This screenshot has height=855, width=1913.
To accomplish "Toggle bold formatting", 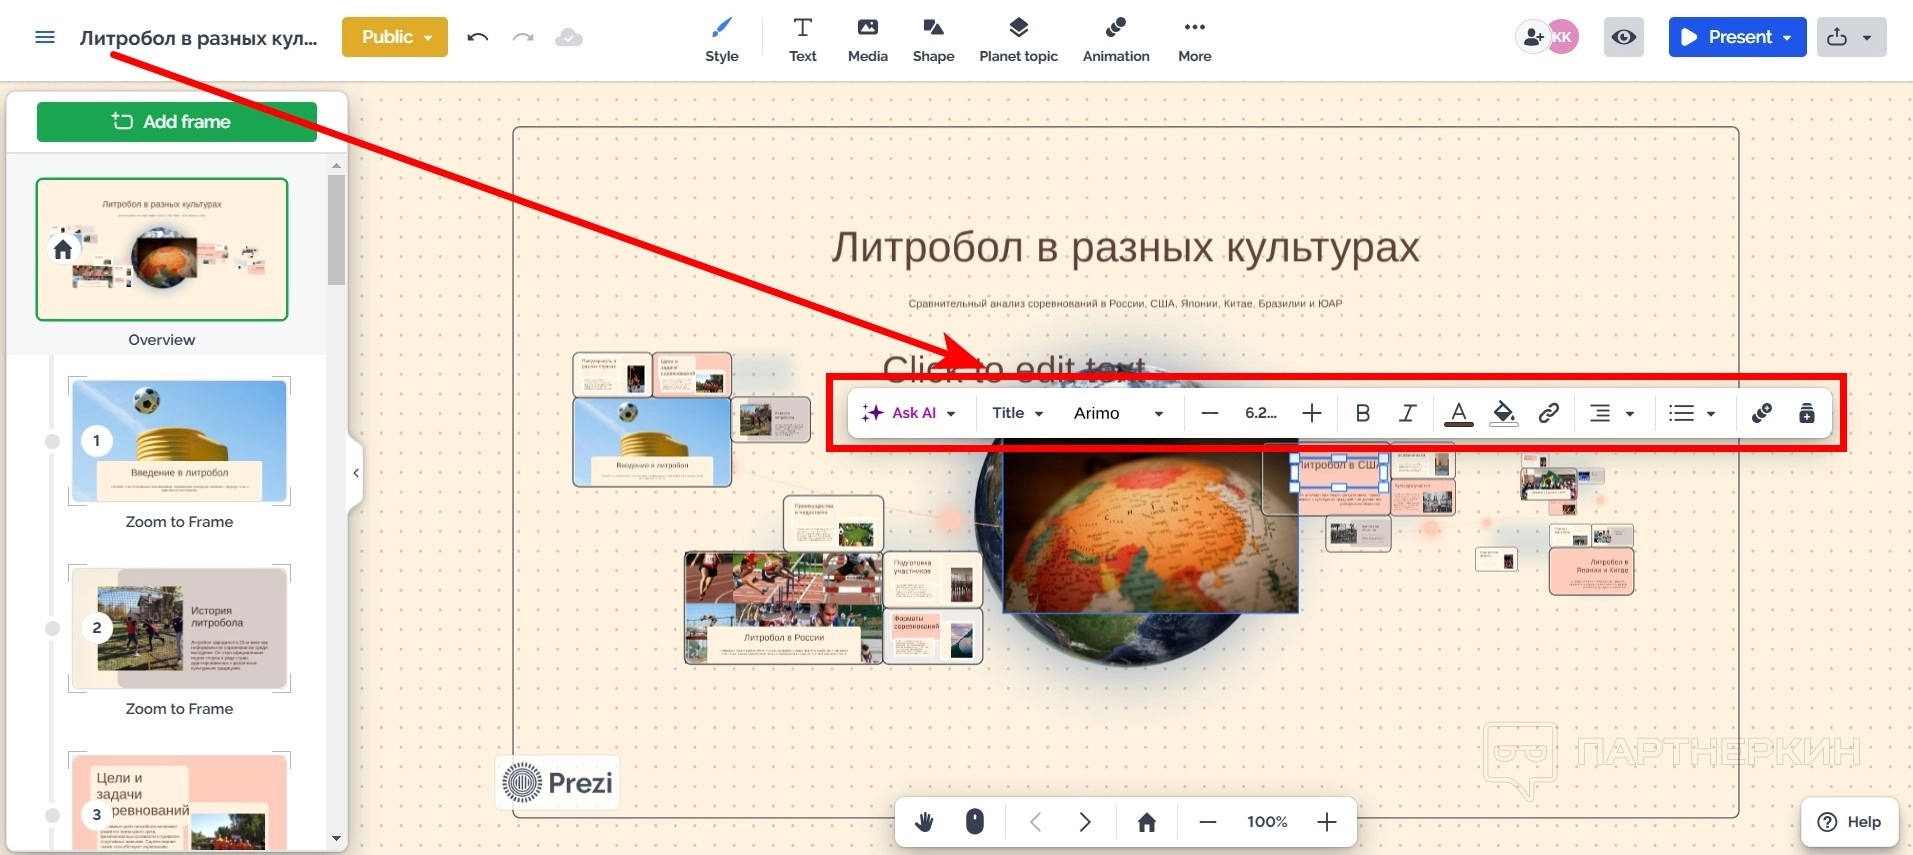I will coord(1362,413).
